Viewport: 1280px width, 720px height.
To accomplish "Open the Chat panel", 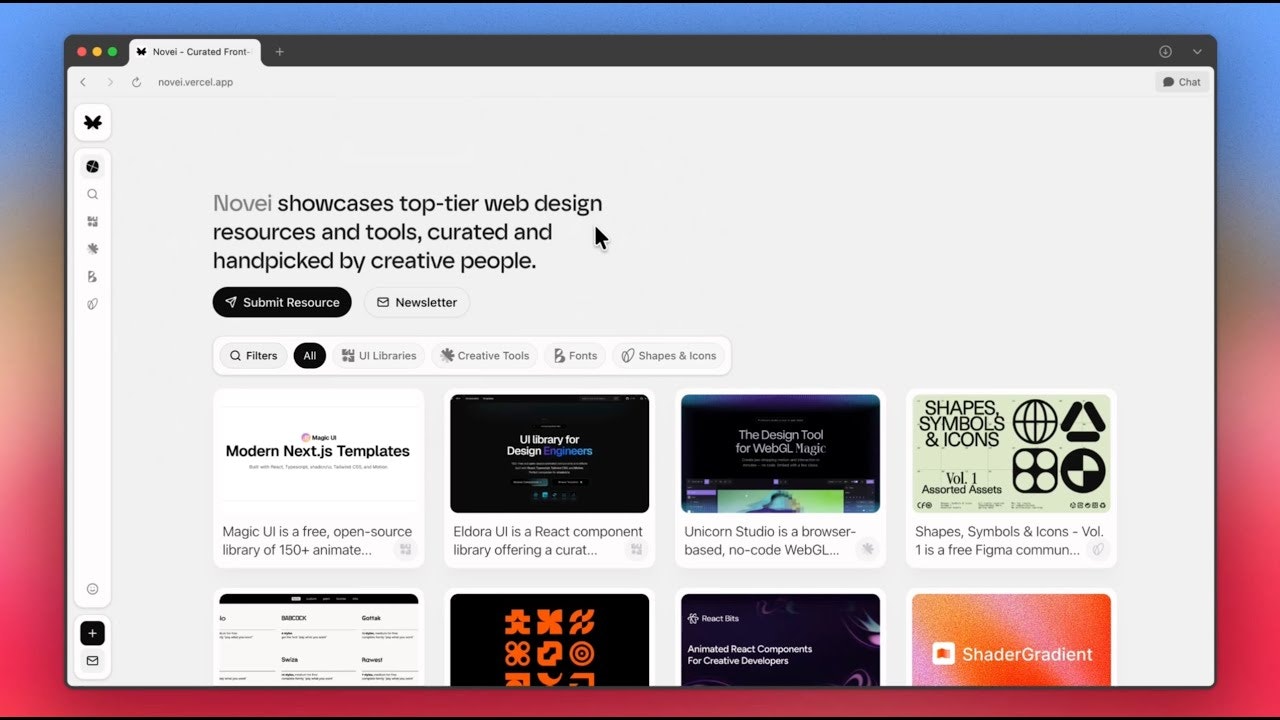I will [1182, 82].
